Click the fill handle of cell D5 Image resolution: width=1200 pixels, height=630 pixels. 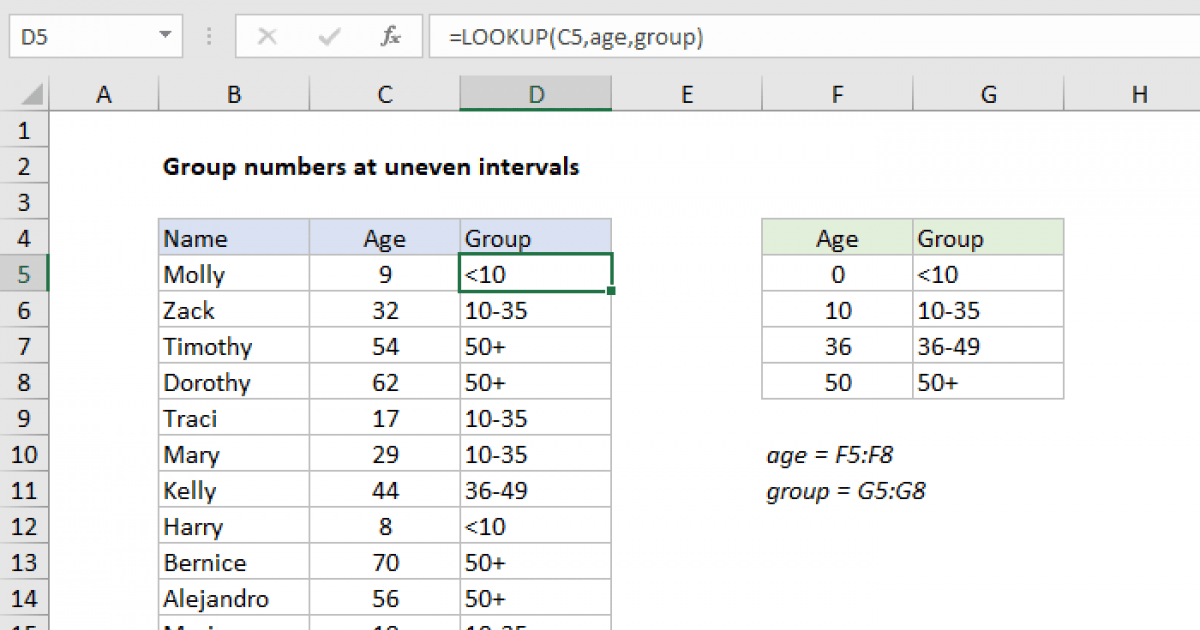pyautogui.click(x=610, y=291)
